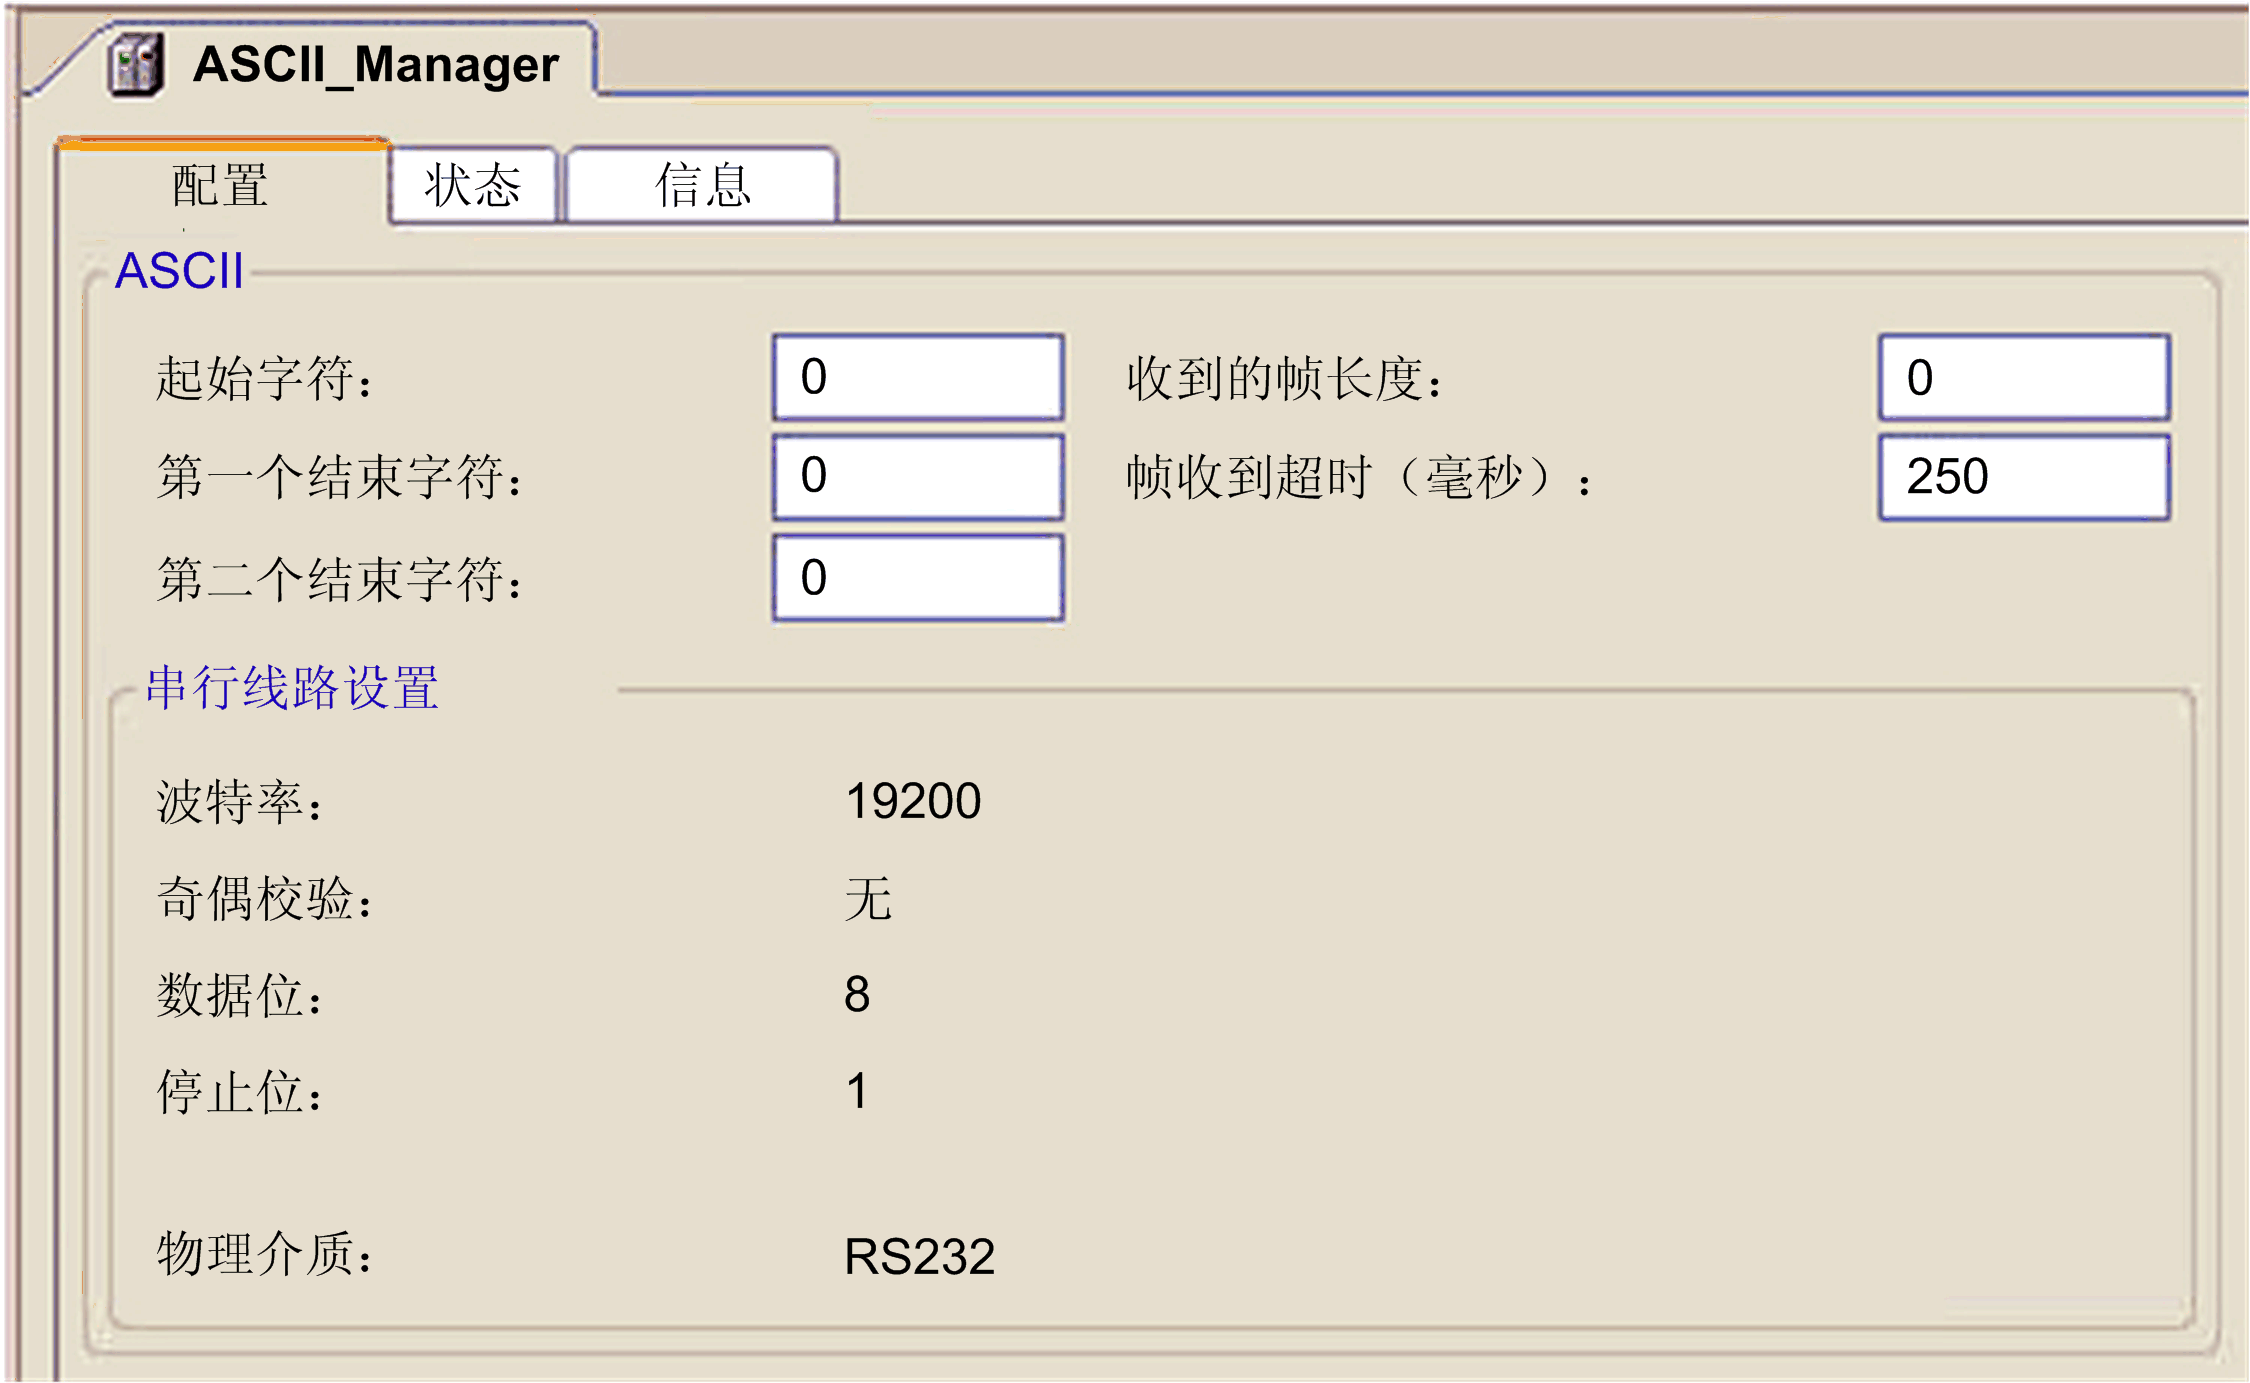The height and width of the screenshot is (1383, 2250).
Task: Click the 第一个结束字符 value box
Action: click(x=916, y=477)
